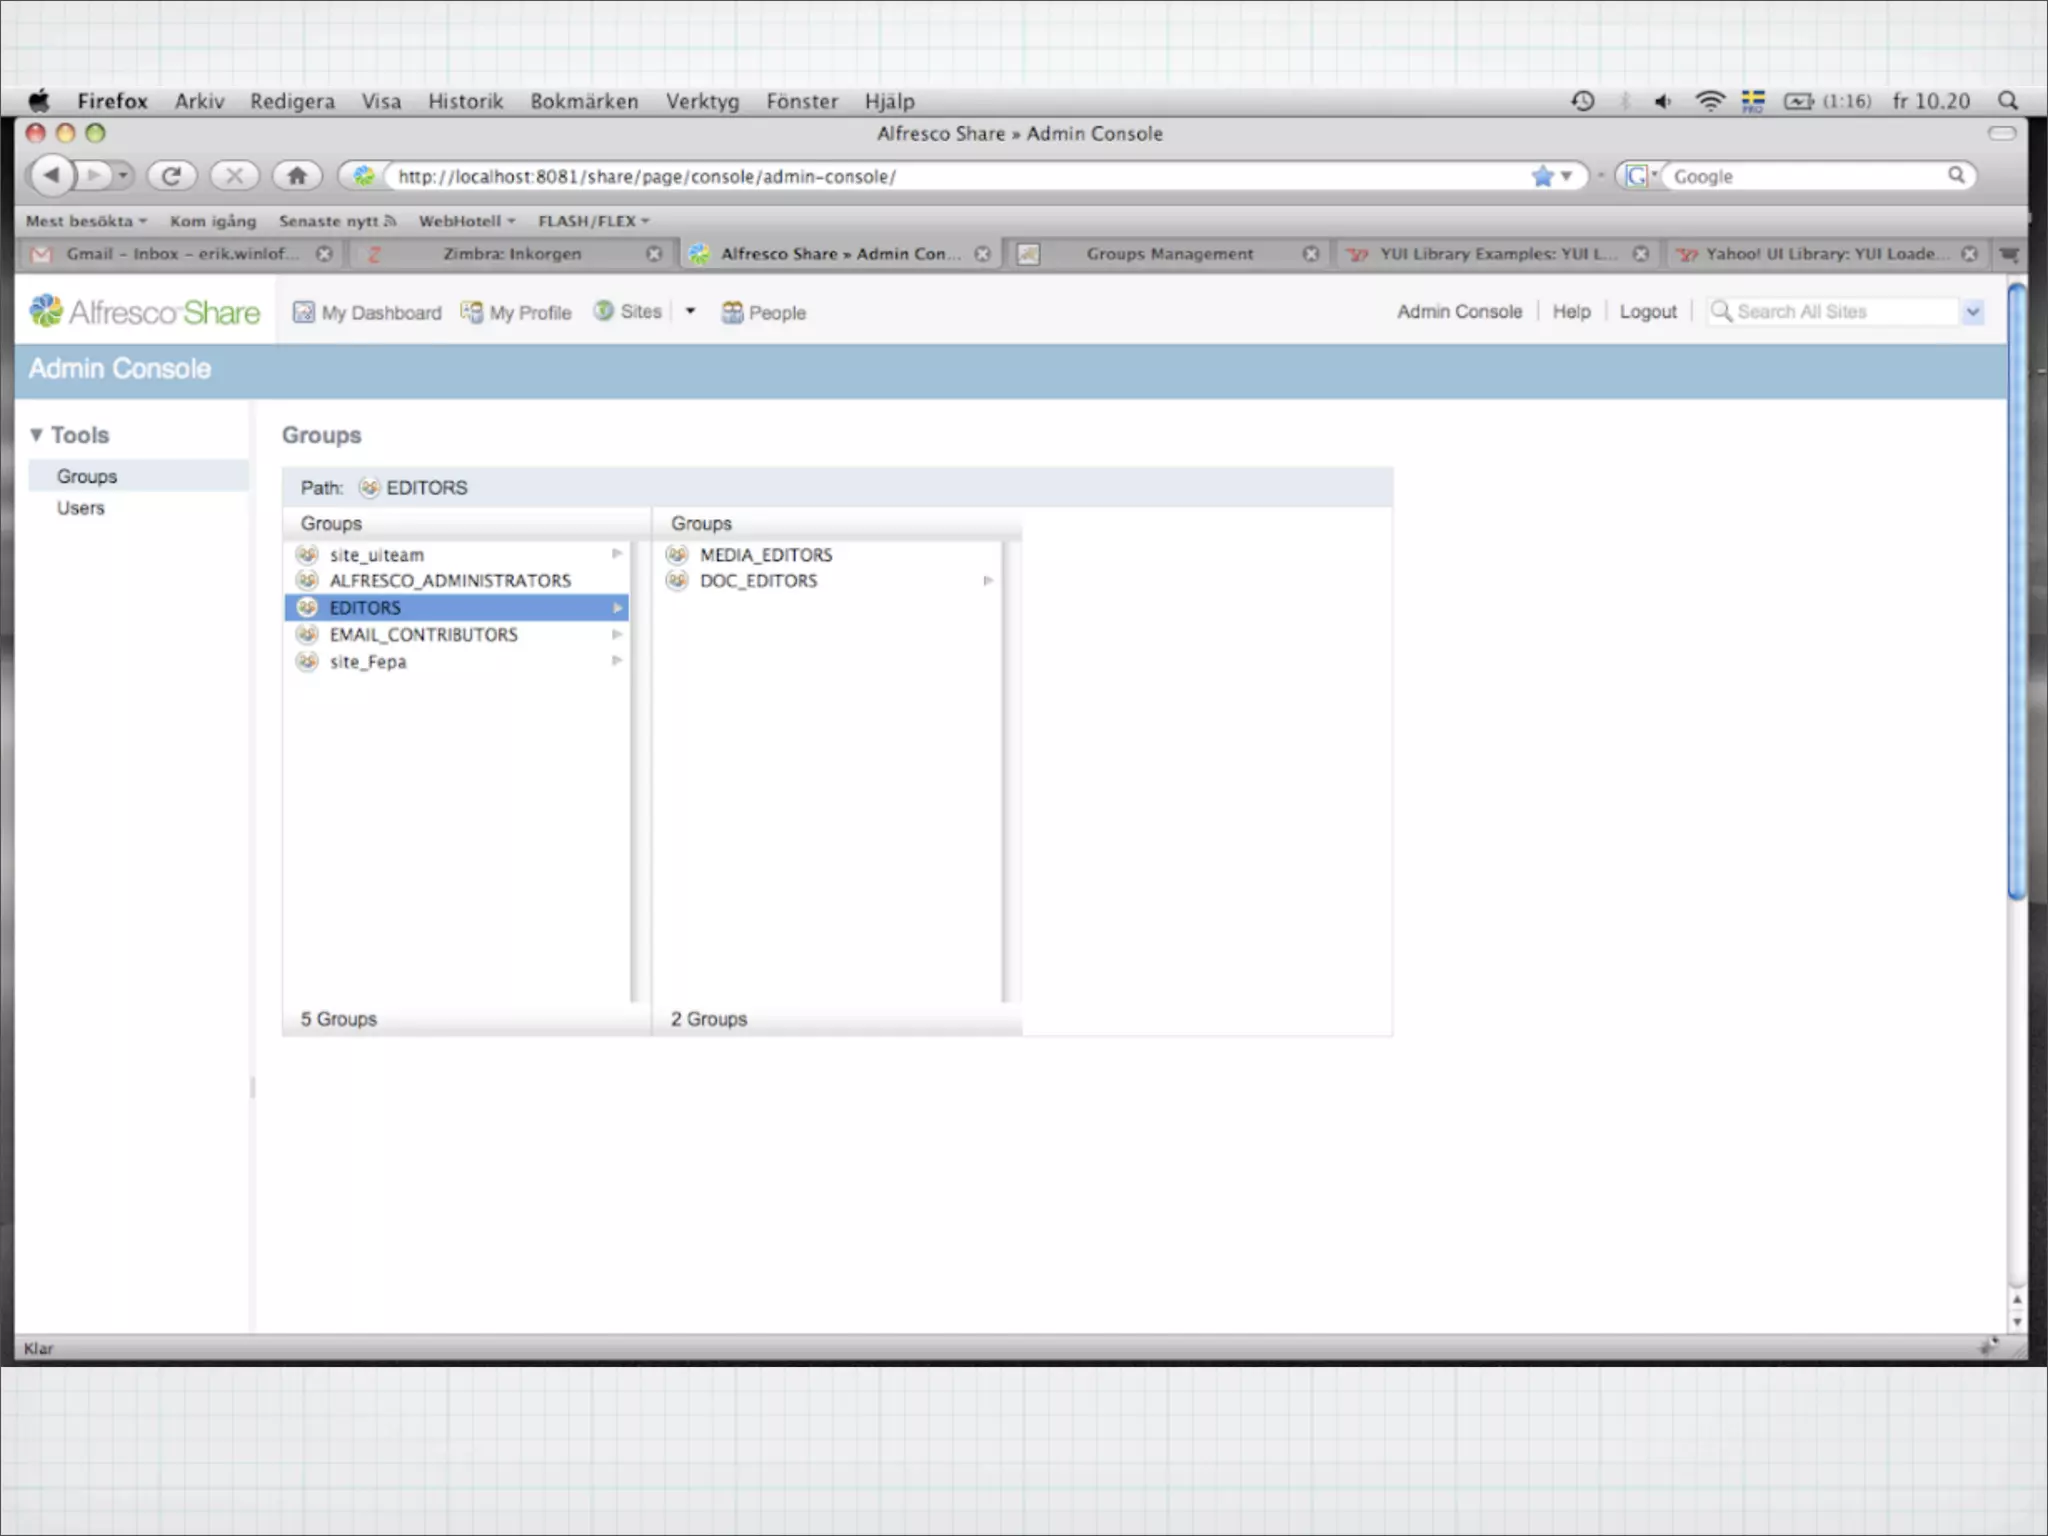
Task: Close the Groups Management tab
Action: (x=1310, y=254)
